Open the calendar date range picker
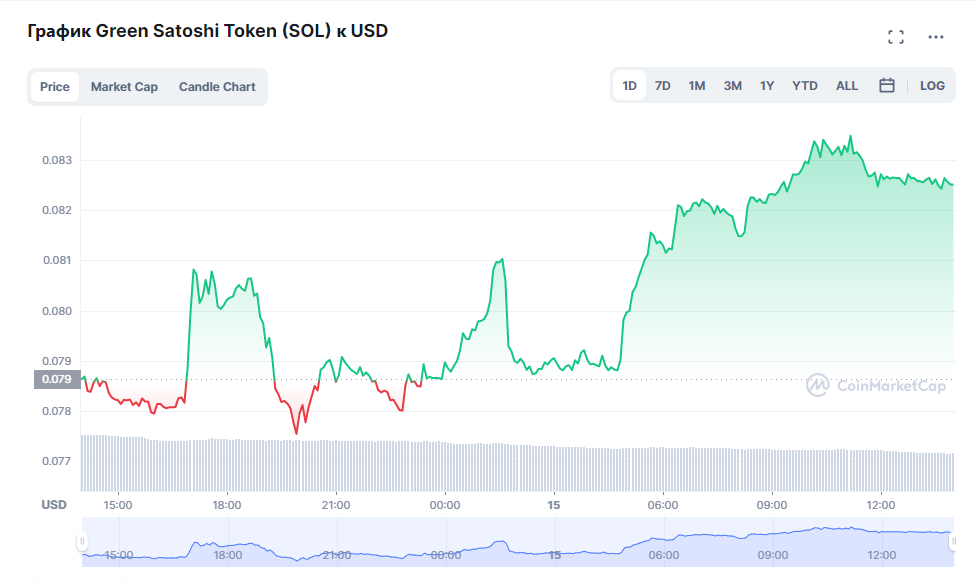977x582 pixels. 887,86
